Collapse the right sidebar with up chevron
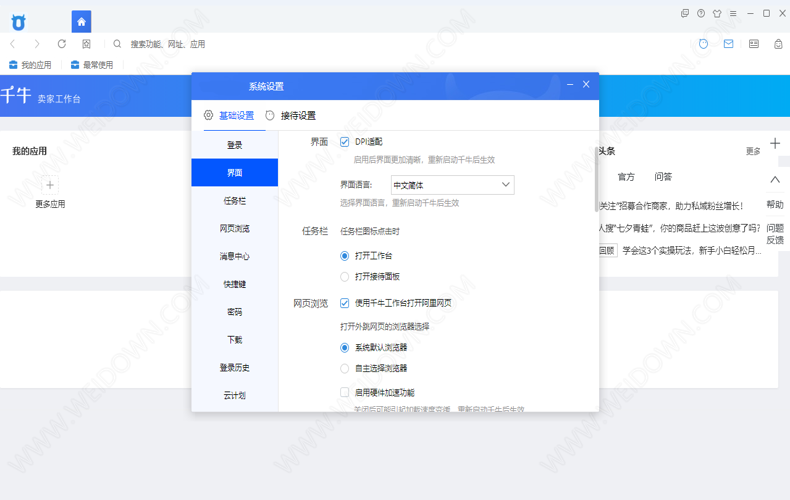This screenshot has width=790, height=500. (775, 179)
